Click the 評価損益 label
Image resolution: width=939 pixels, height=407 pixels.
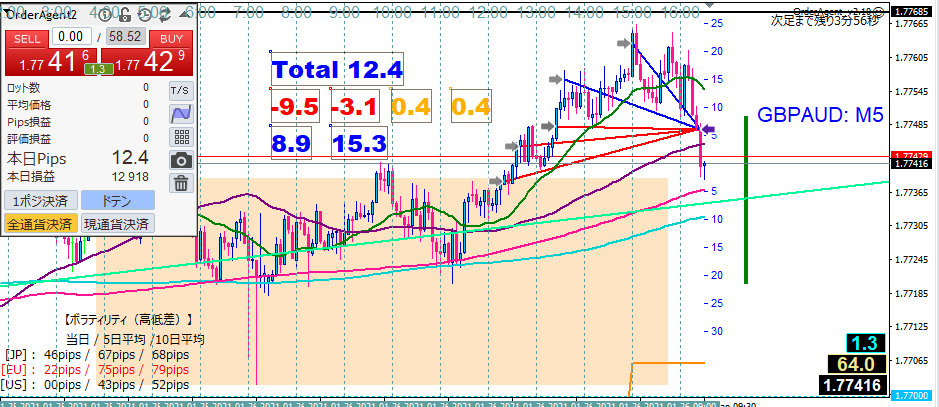[x=27, y=139]
